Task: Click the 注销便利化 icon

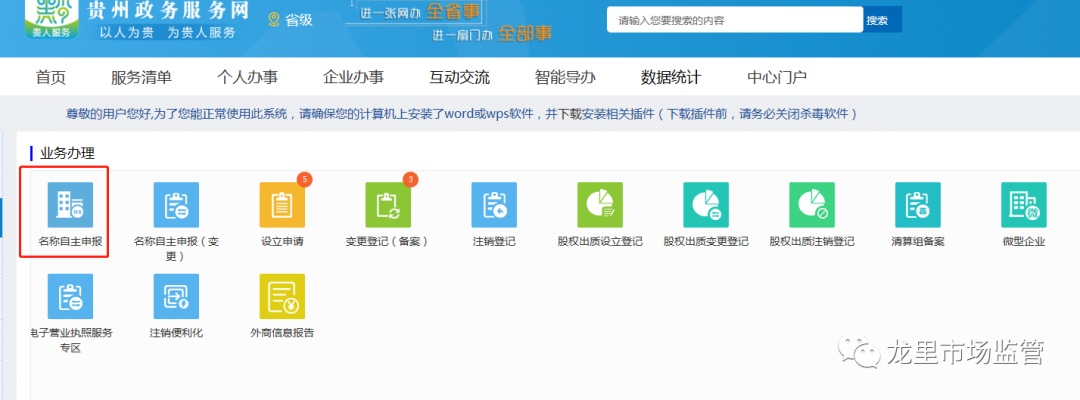Action: (x=176, y=297)
